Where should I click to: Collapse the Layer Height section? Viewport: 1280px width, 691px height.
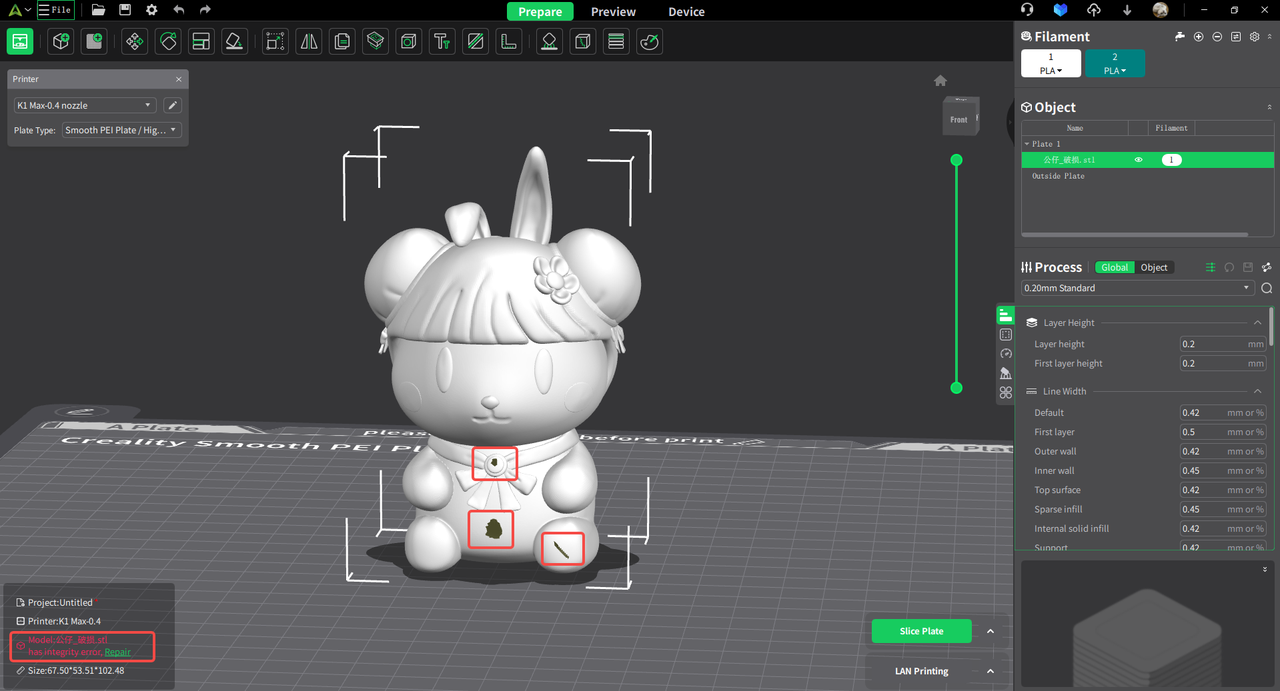point(1257,323)
